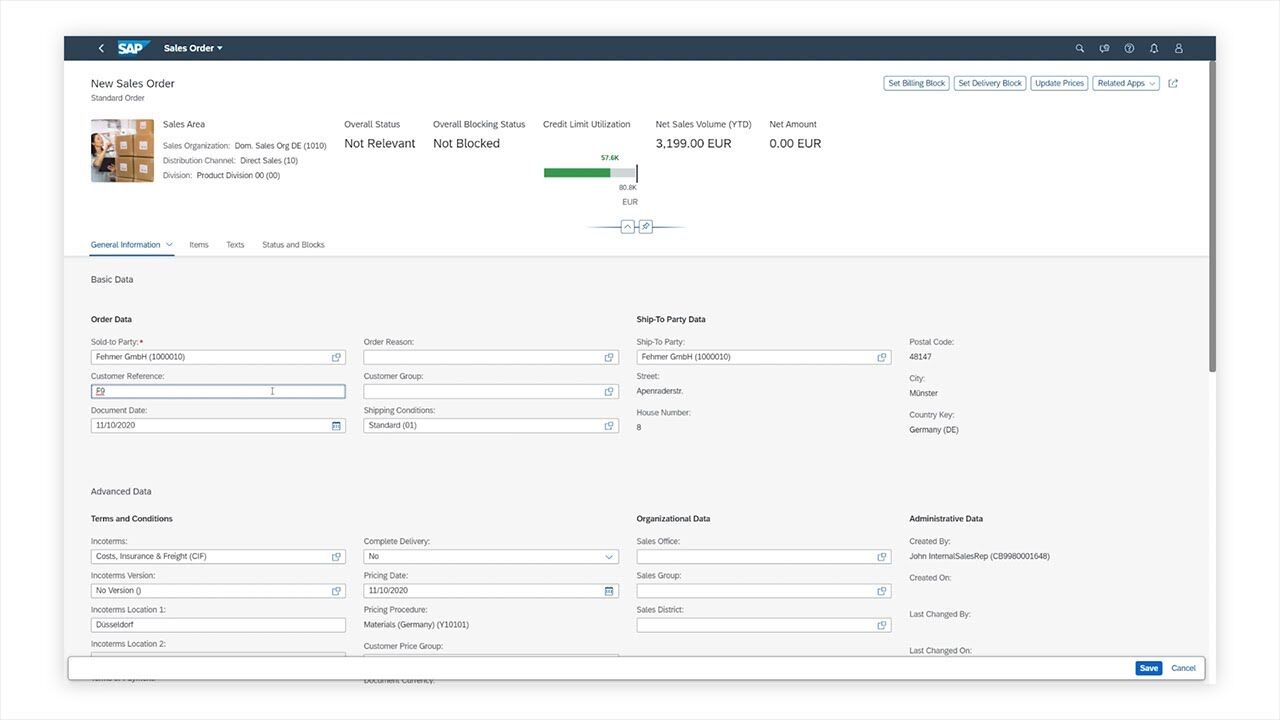Image resolution: width=1280 pixels, height=720 pixels.
Task: Click the Credit Limit Utilization progress bar
Action: point(589,172)
